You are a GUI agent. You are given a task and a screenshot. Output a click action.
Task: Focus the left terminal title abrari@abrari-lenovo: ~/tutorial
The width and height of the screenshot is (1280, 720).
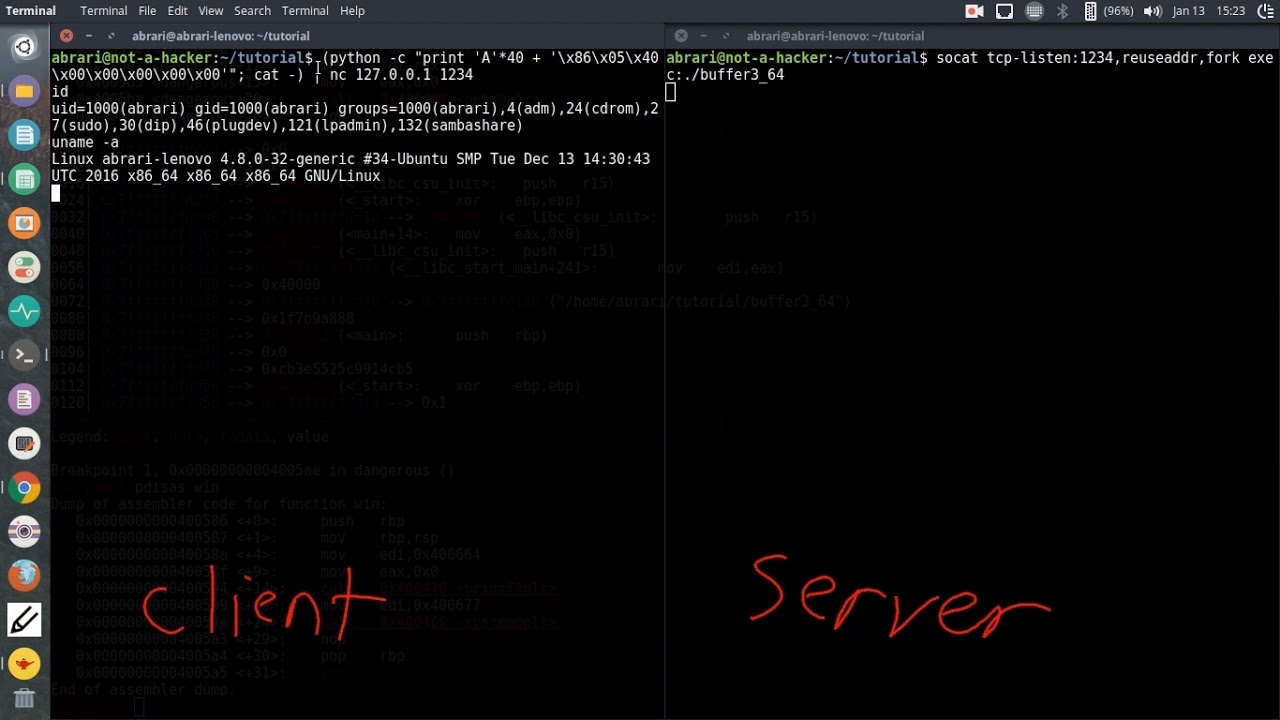click(x=220, y=36)
